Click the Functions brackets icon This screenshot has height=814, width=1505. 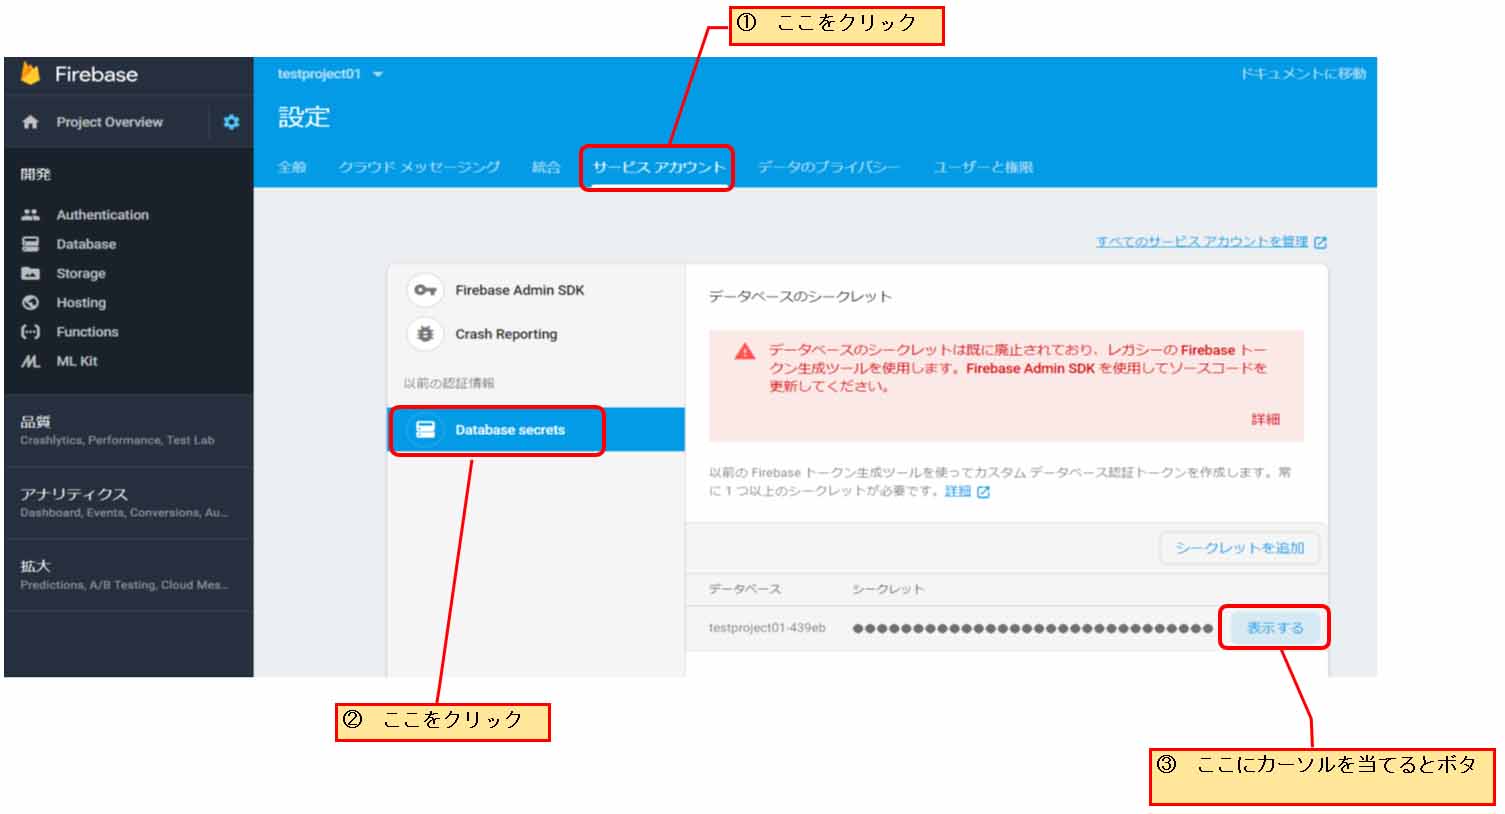coord(31,332)
